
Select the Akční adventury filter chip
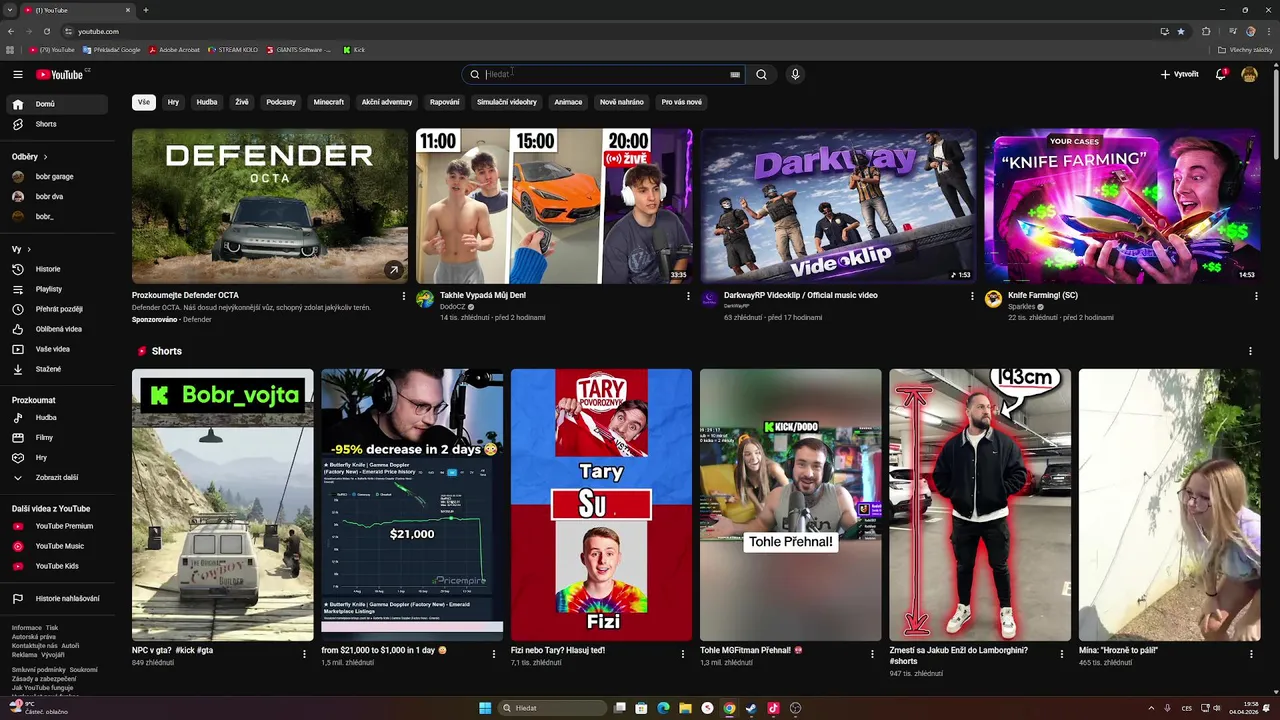[387, 102]
